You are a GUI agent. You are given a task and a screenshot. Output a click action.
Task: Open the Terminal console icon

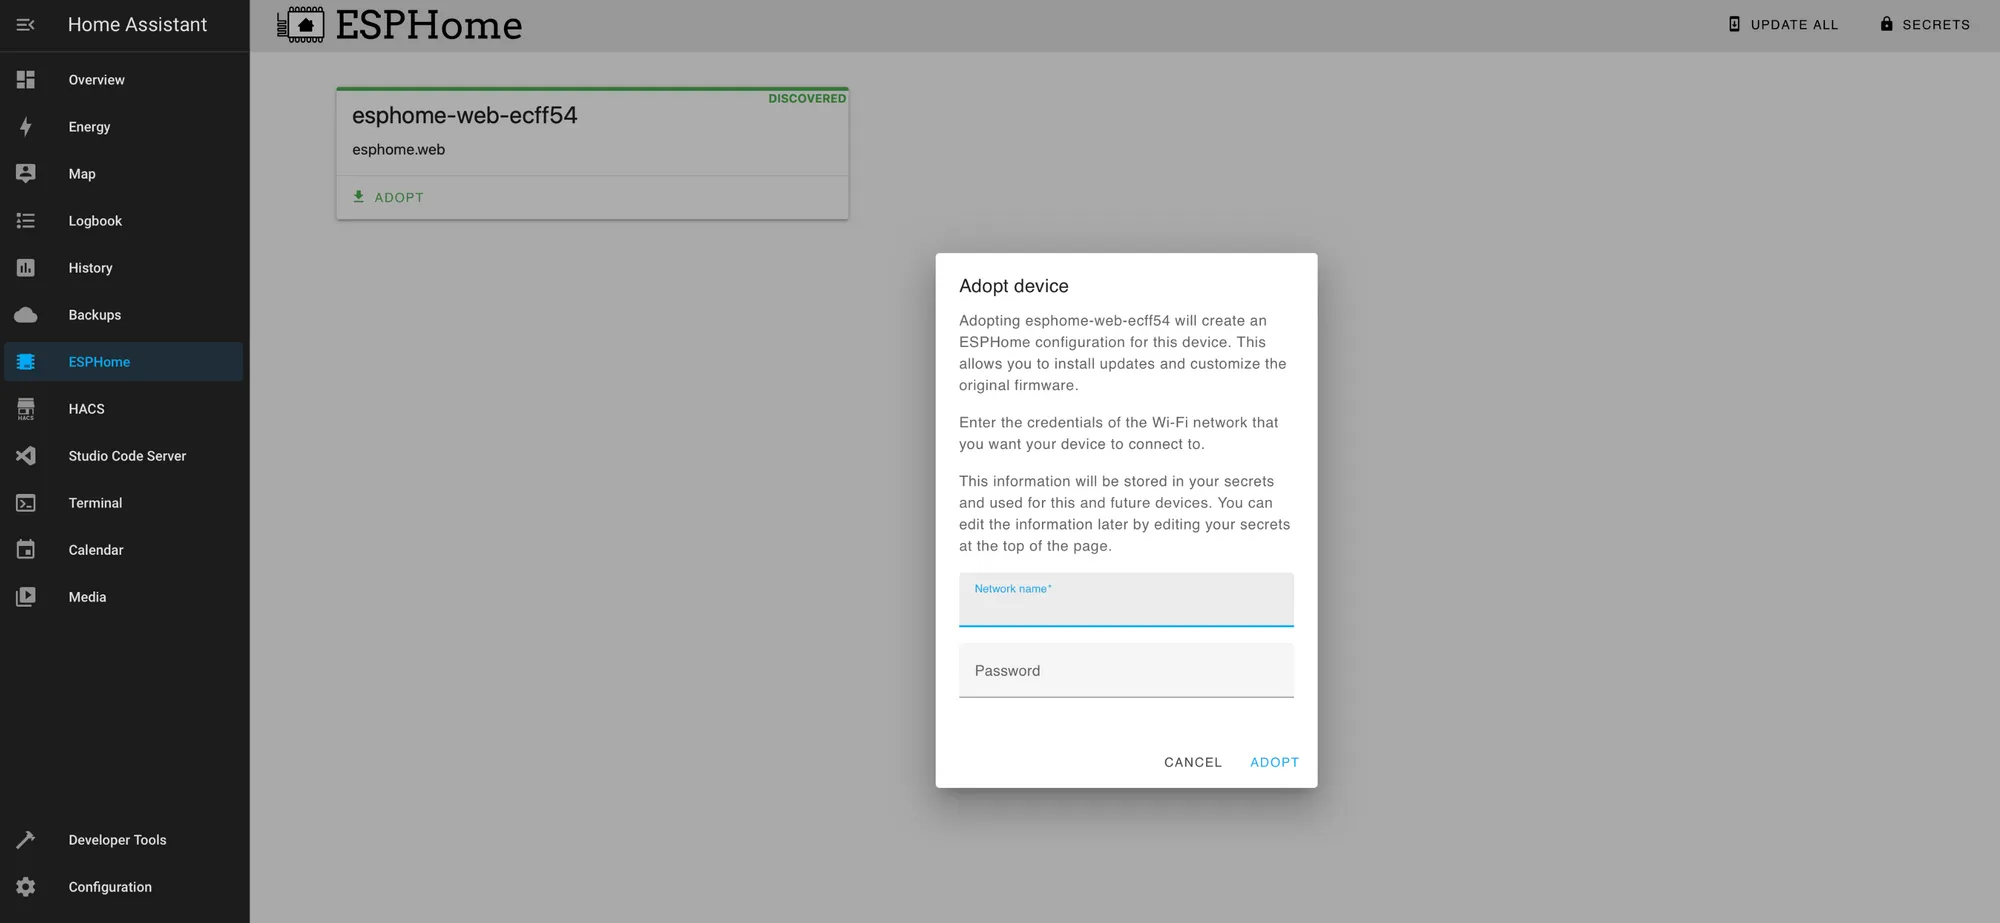26,503
